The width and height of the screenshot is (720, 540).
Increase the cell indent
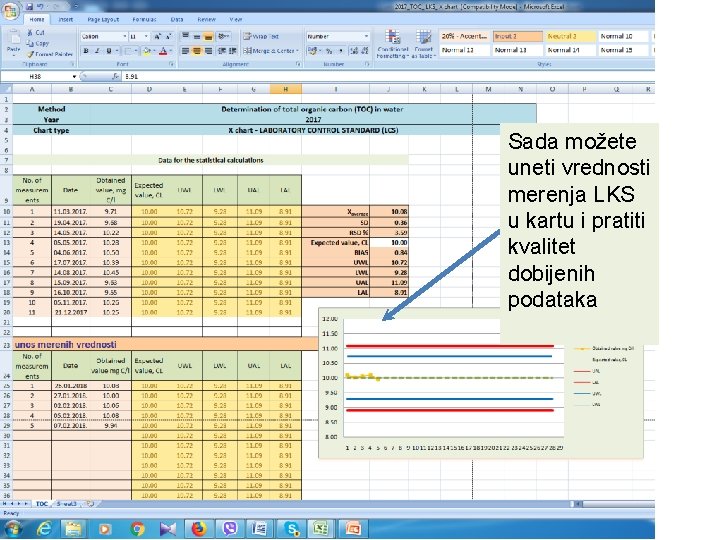pyautogui.click(x=233, y=51)
